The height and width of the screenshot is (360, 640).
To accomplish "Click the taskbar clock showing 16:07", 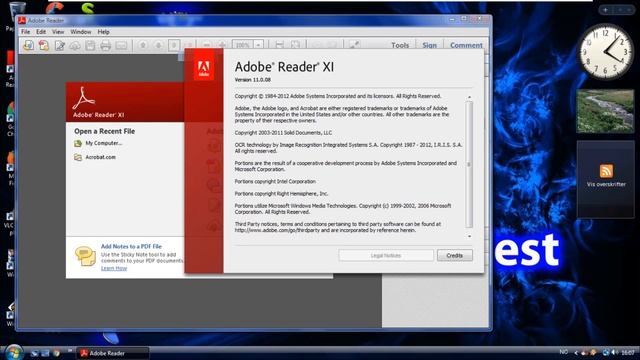I will [628, 352].
